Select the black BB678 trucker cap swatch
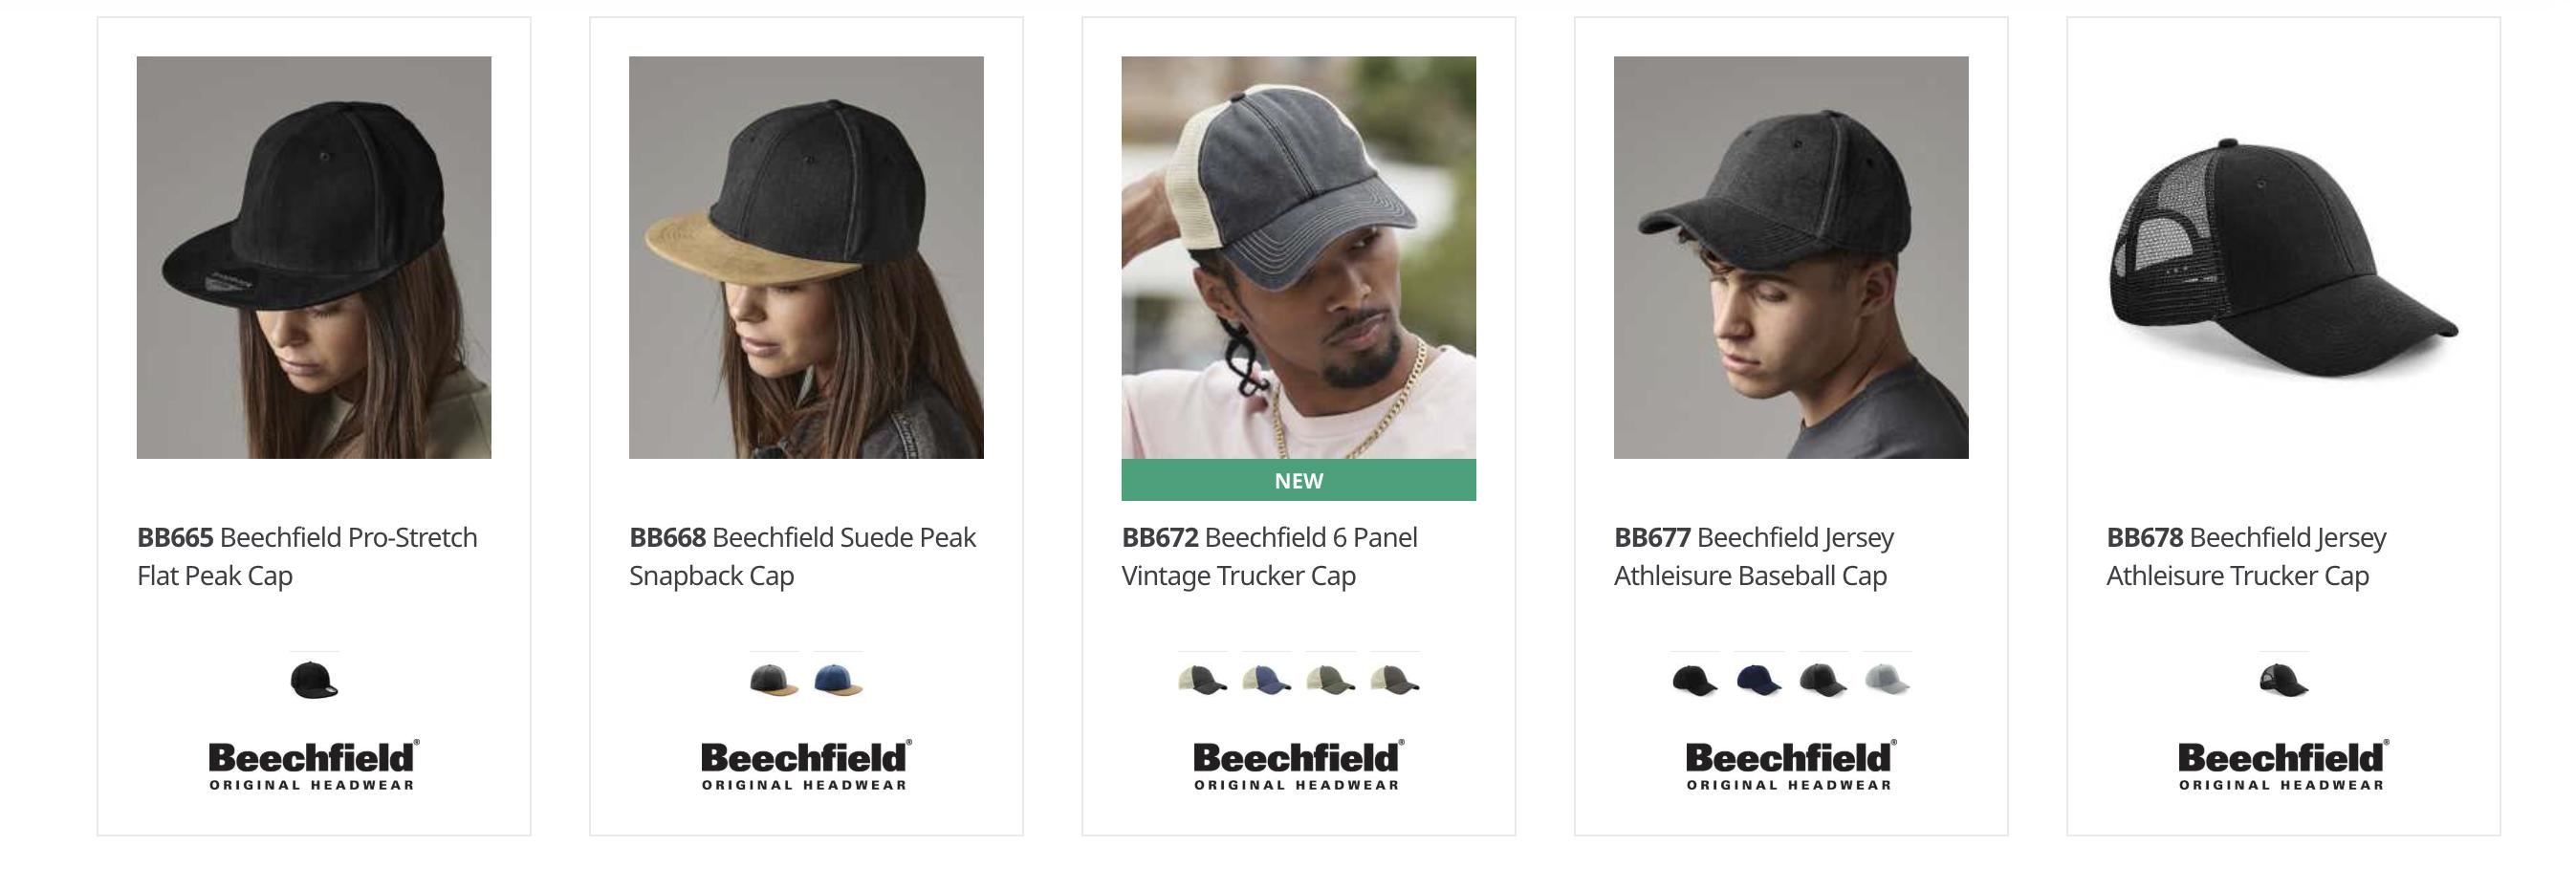The height and width of the screenshot is (890, 2576). pos(2284,679)
